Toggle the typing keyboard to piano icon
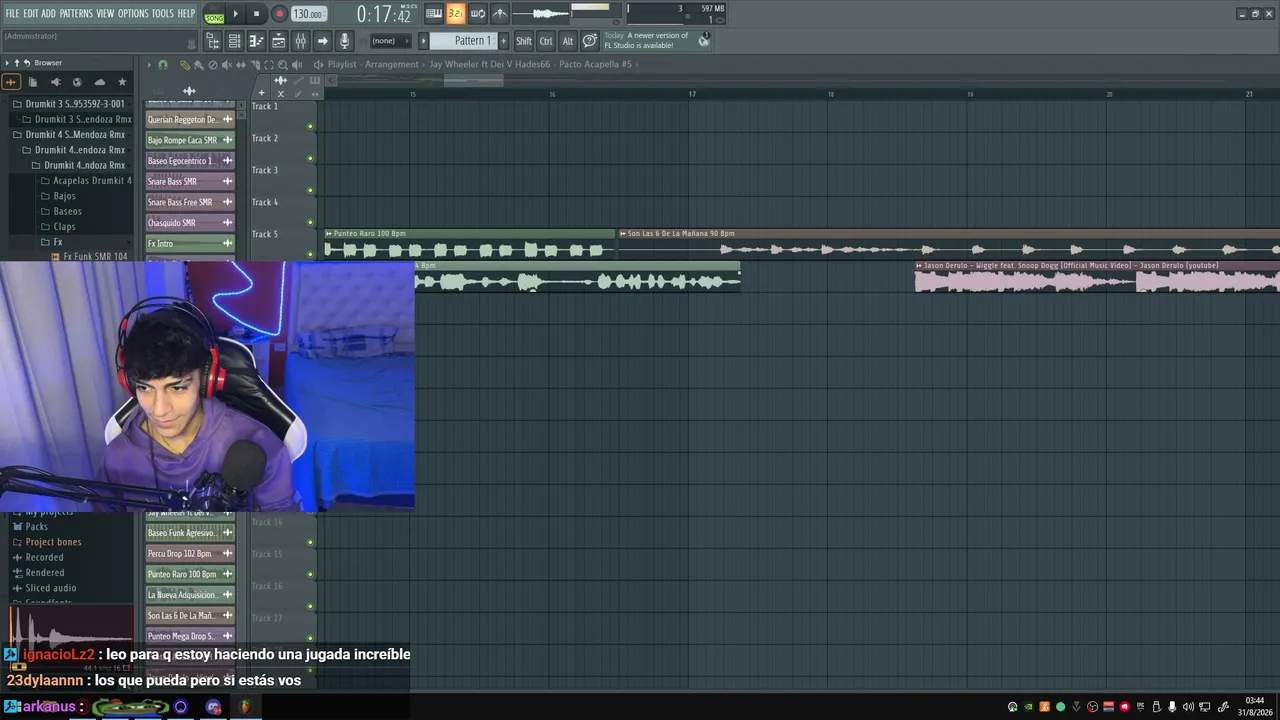 [434, 13]
